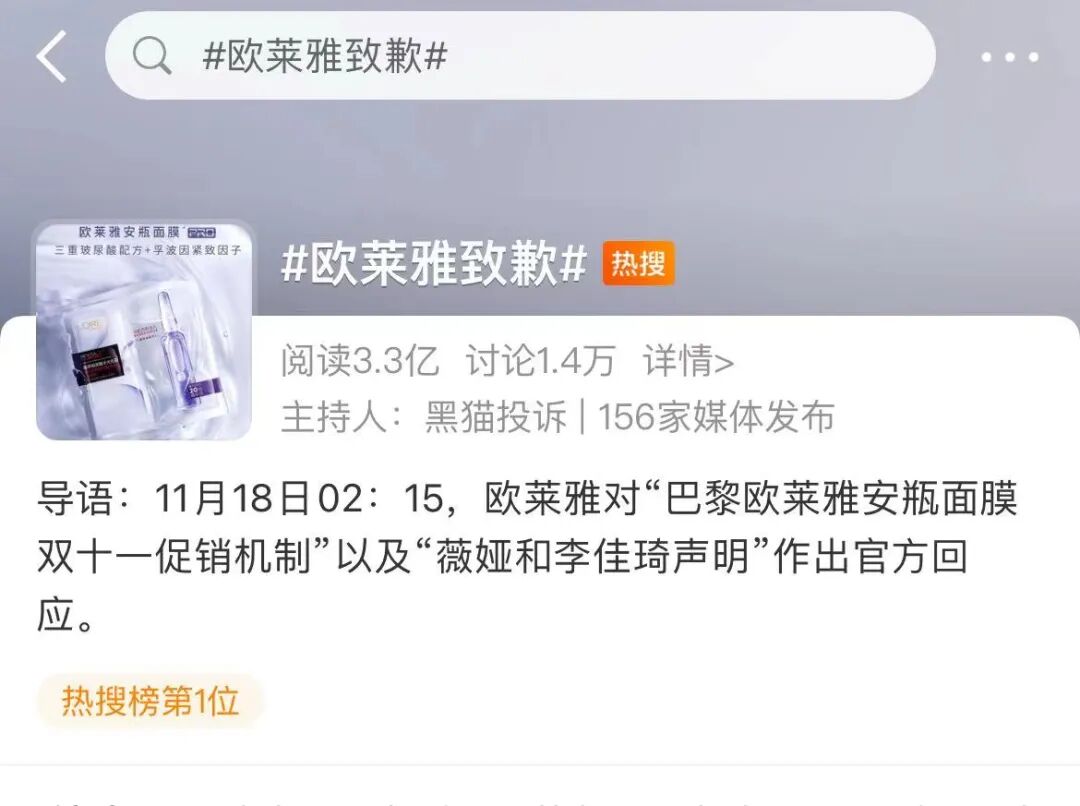The image size is (1080, 806).
Task: Open the 详情> details link
Action: [688, 361]
